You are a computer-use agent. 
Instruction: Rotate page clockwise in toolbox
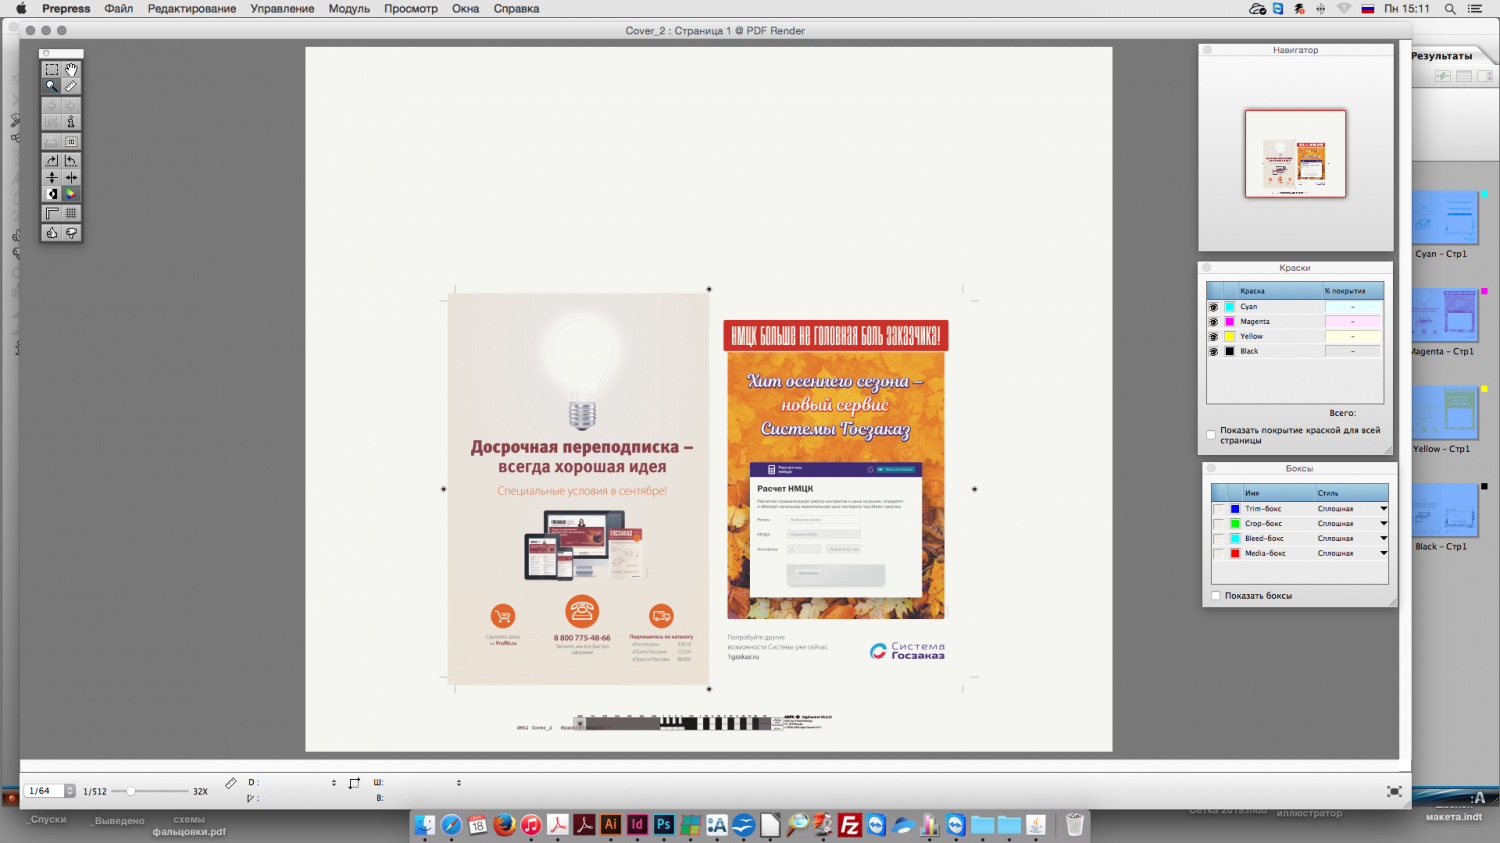[x=51, y=161]
